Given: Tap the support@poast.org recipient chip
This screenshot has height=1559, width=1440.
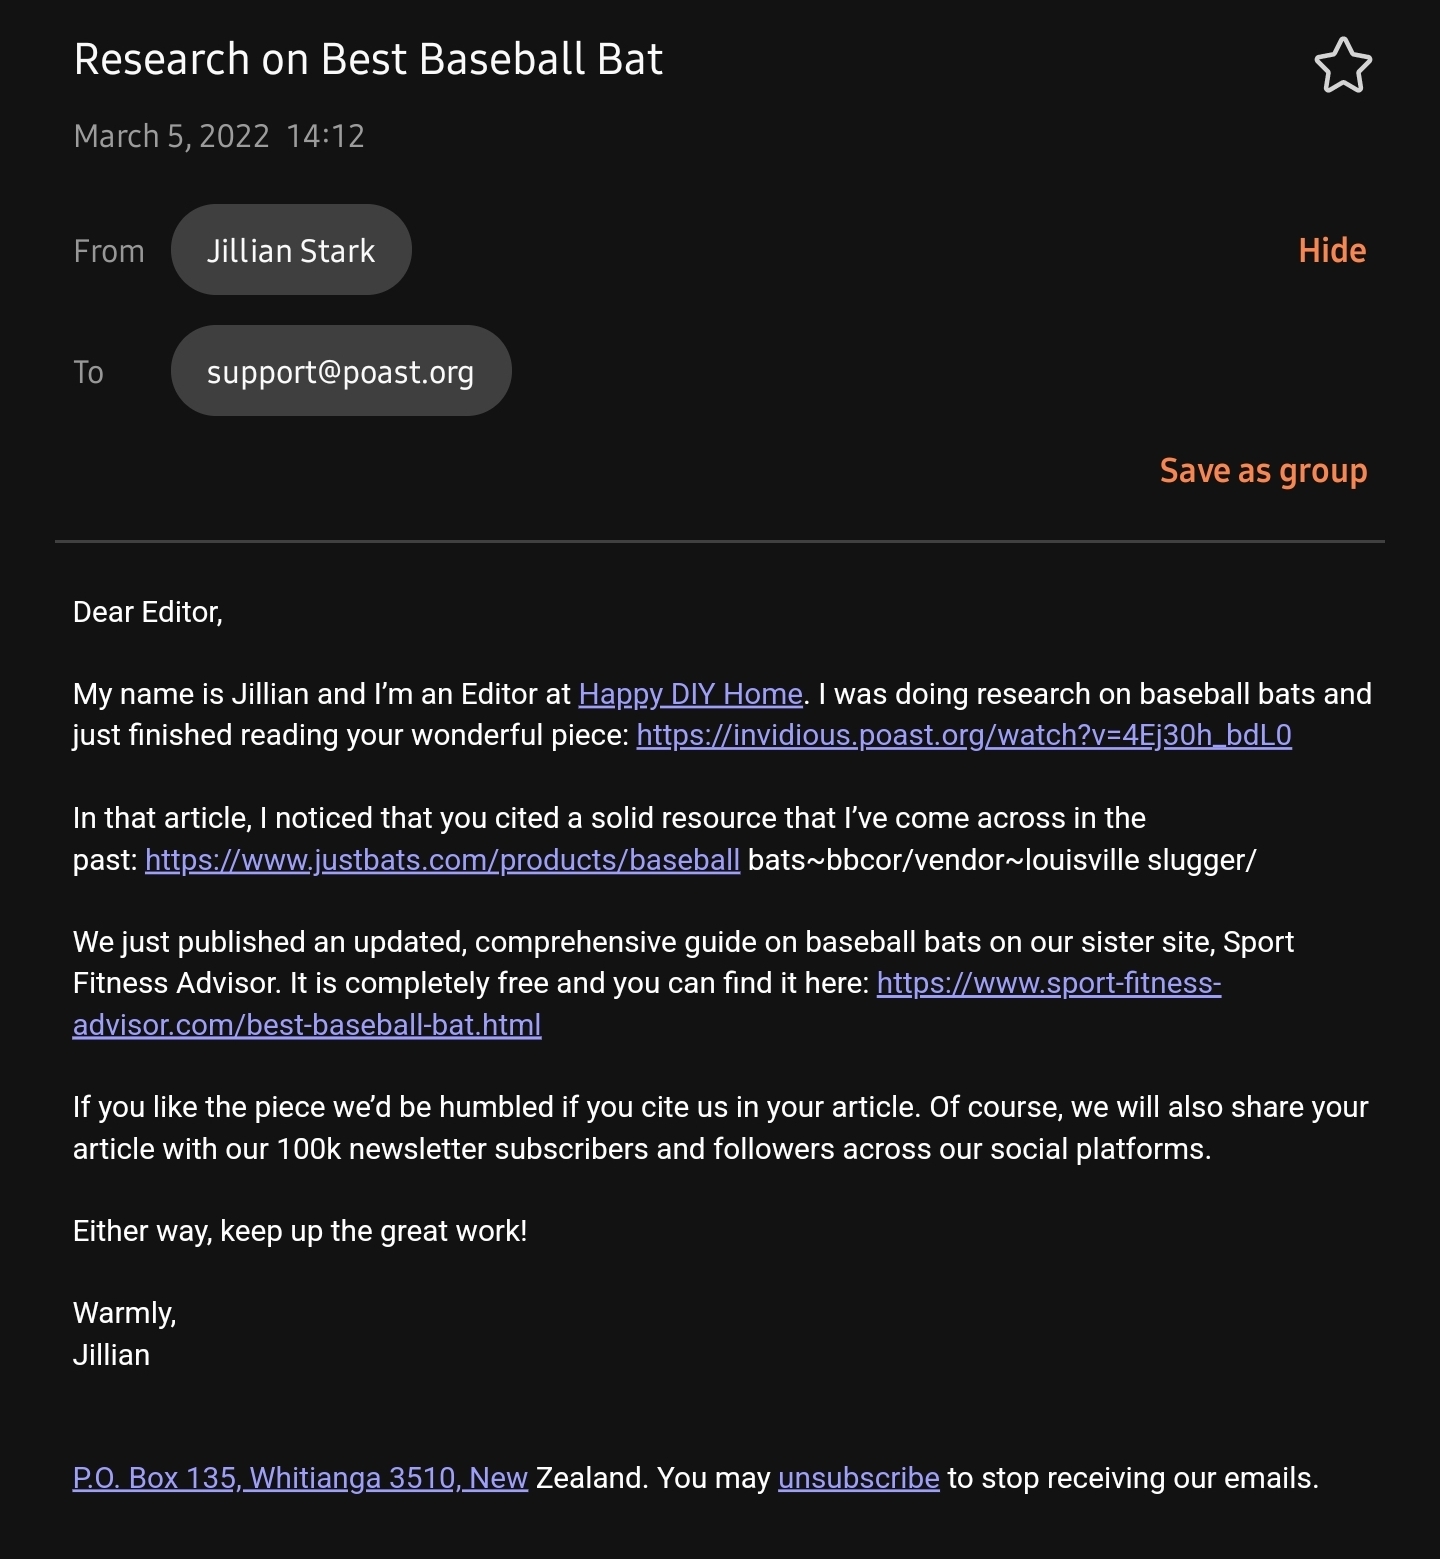Looking at the screenshot, I should pos(340,371).
